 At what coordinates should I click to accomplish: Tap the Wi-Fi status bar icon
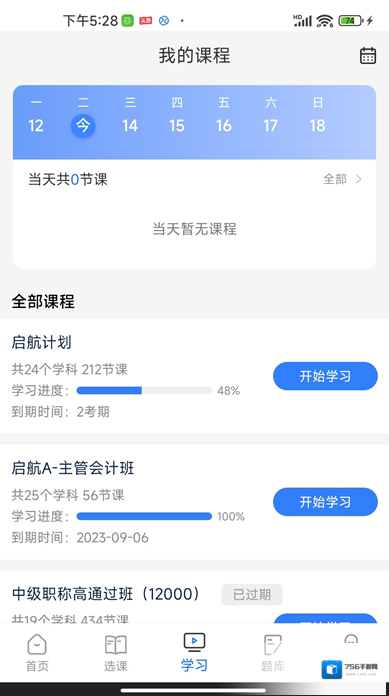(325, 20)
